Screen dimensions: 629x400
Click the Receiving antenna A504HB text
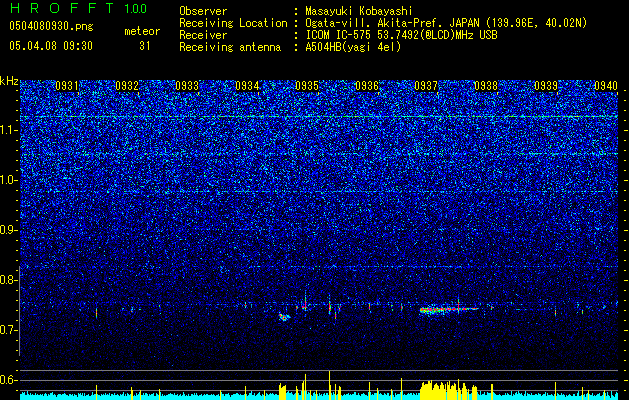click(x=353, y=47)
